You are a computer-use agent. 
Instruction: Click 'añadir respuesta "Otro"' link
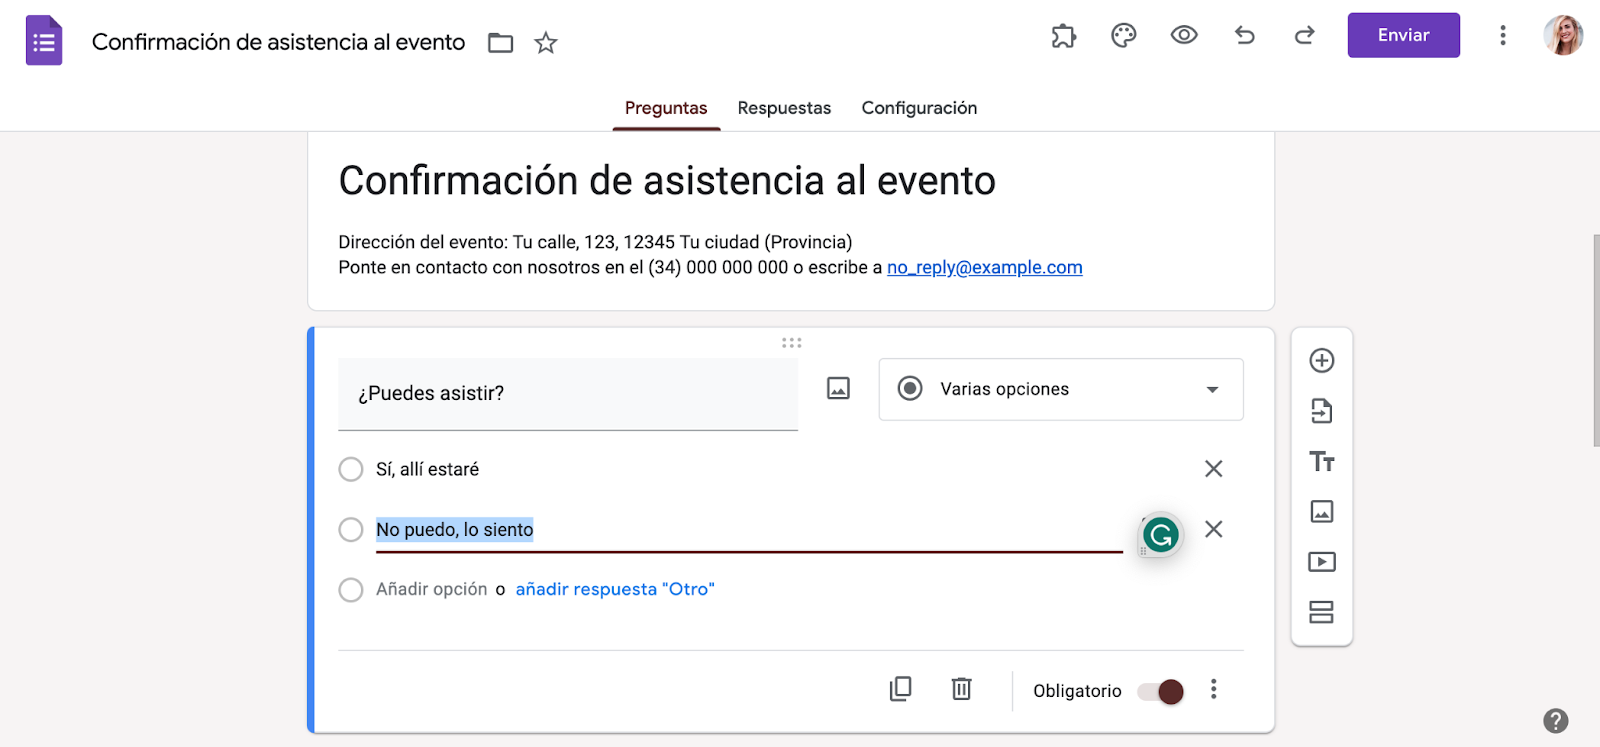pyautogui.click(x=615, y=589)
